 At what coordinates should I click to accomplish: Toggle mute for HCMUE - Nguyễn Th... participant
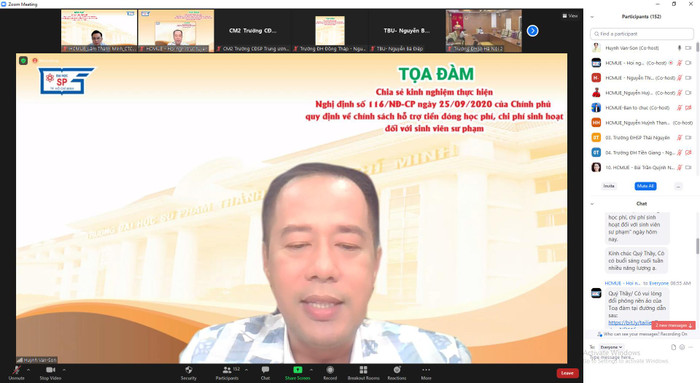point(679,78)
